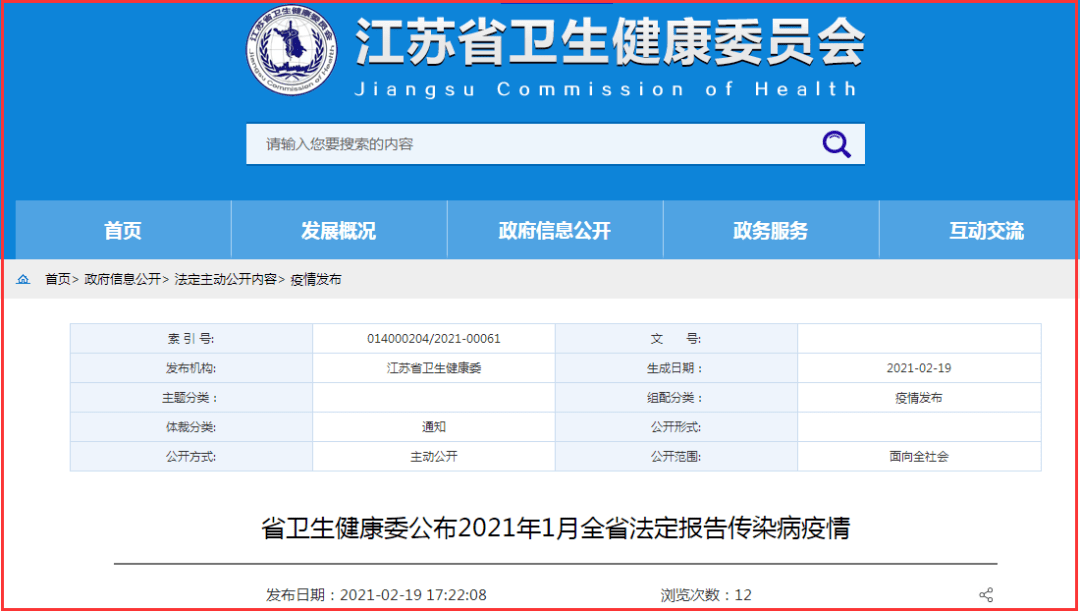Click the 疫情发布 cell in the table

(919, 398)
